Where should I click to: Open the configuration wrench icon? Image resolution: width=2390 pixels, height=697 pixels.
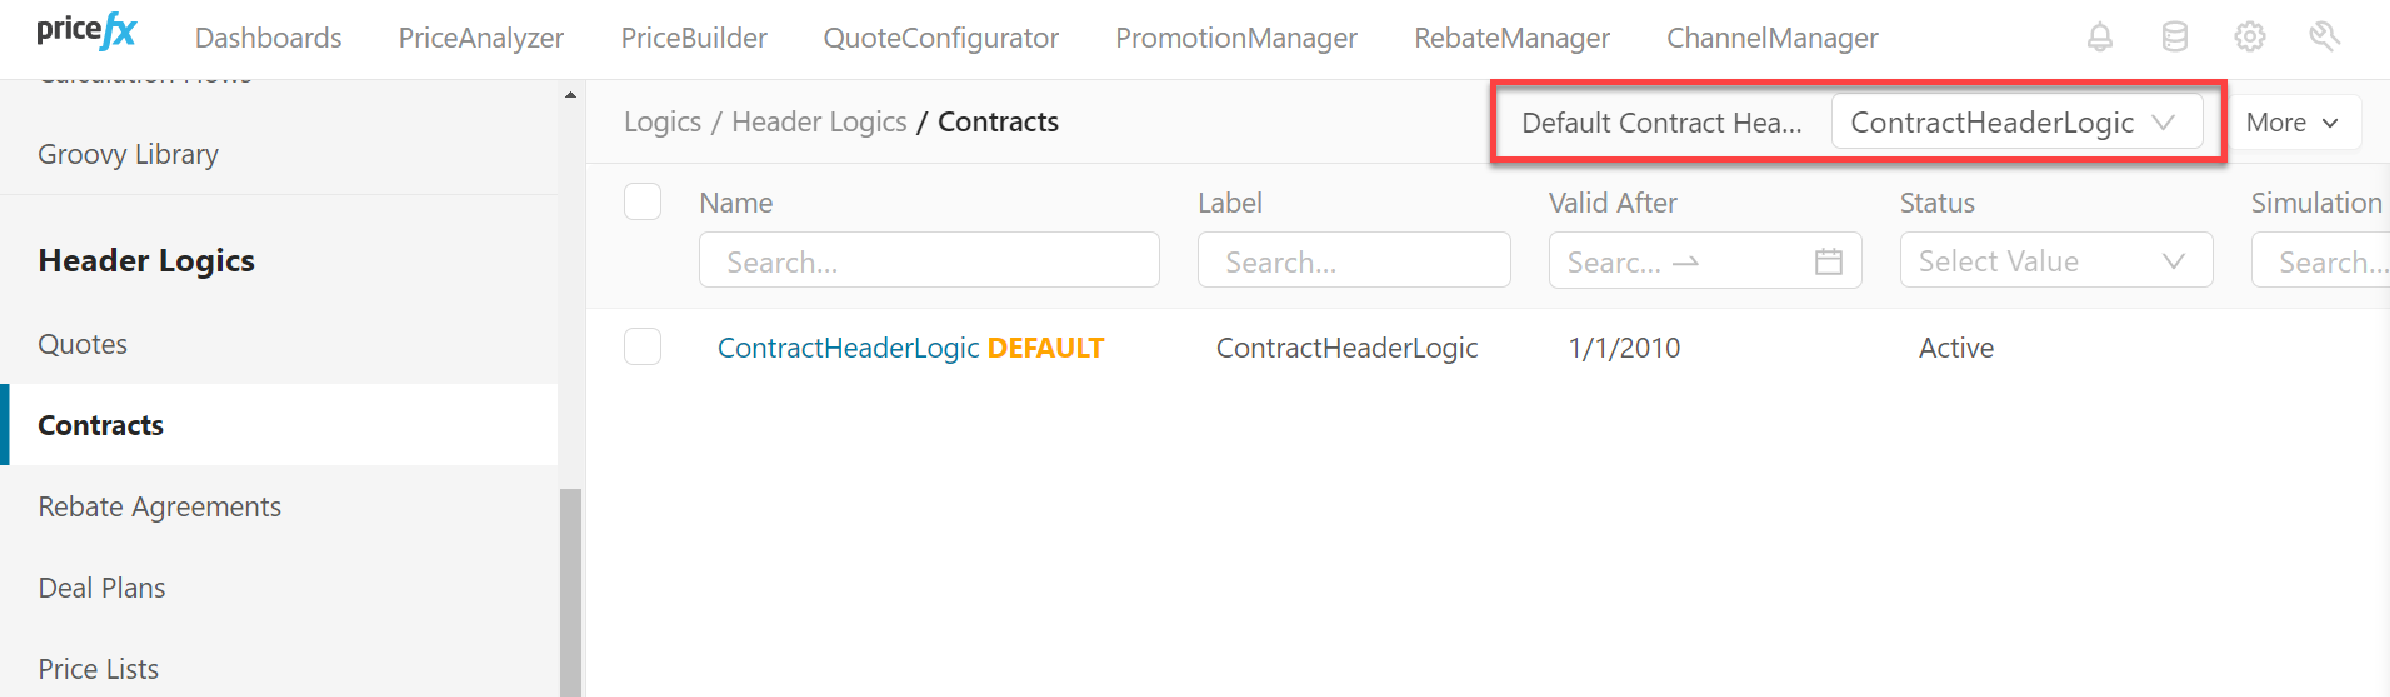[x=2325, y=36]
